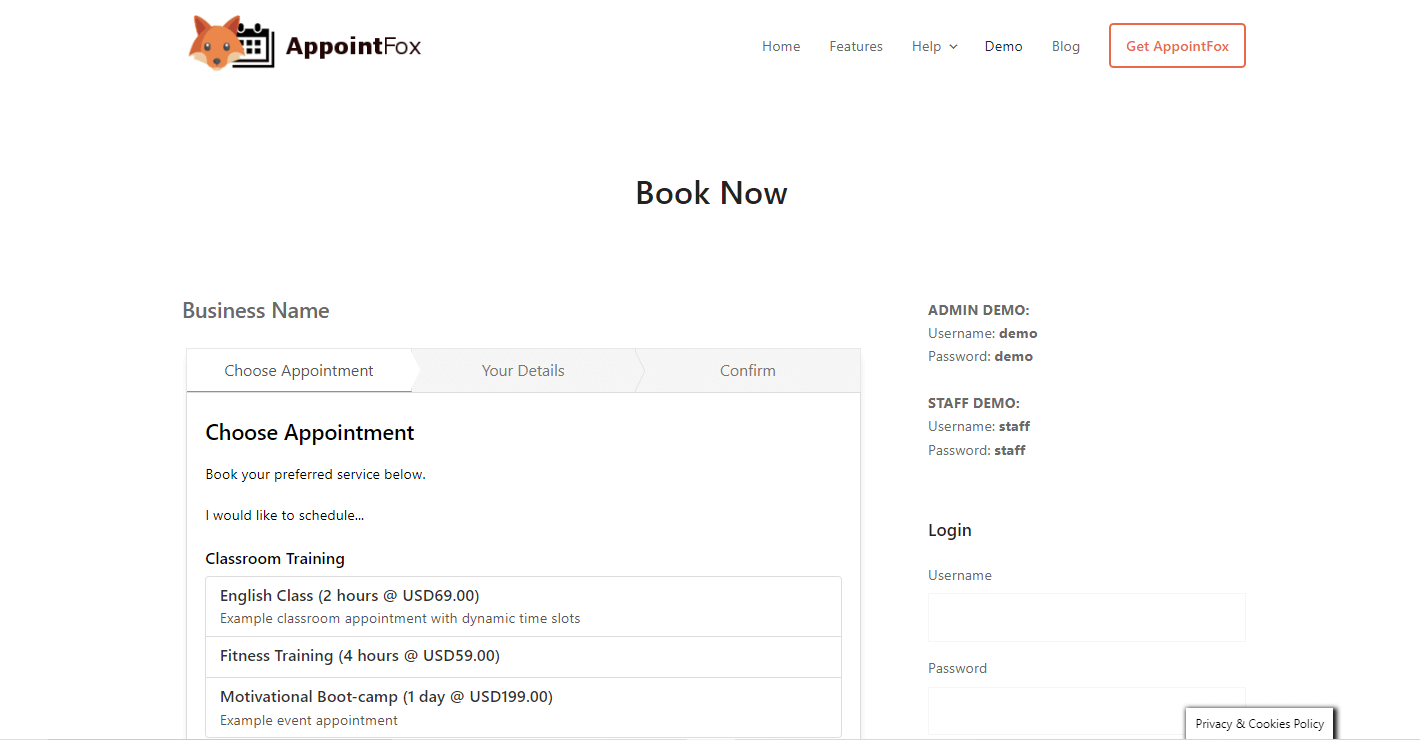Click the AppointFox brand name text

[x=353, y=46]
